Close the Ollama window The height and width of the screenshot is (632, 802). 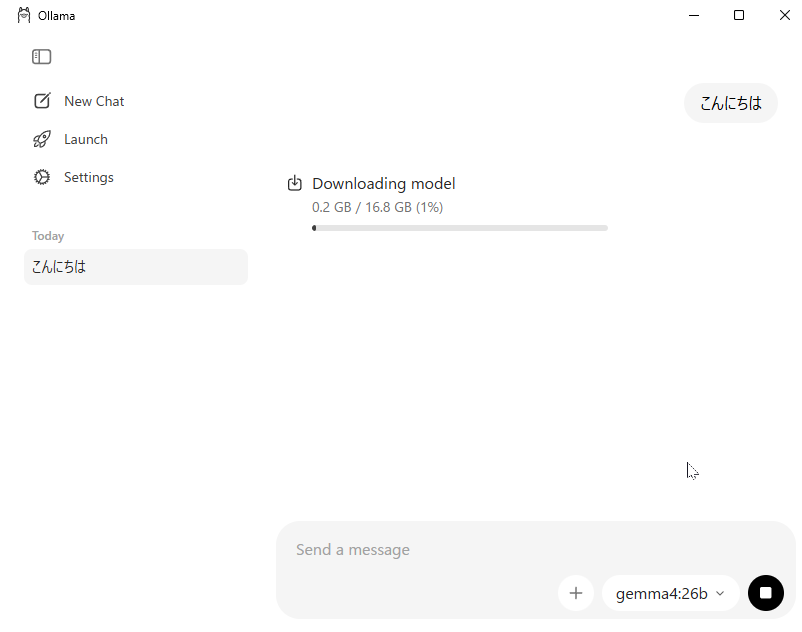point(784,15)
